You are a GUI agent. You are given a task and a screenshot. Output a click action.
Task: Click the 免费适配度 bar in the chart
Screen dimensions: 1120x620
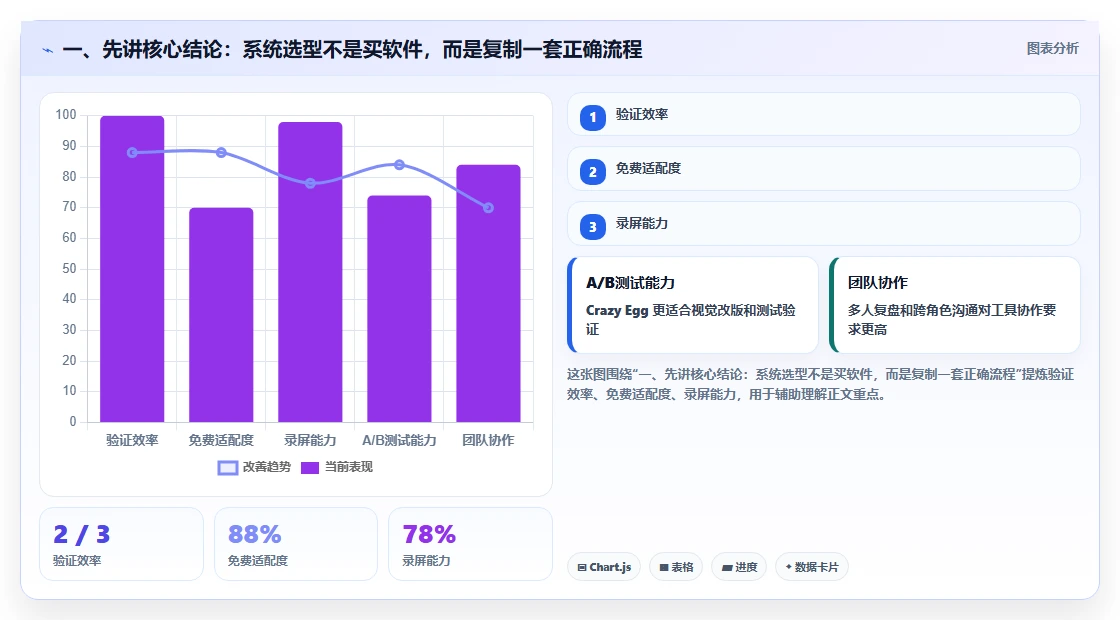(x=221, y=315)
